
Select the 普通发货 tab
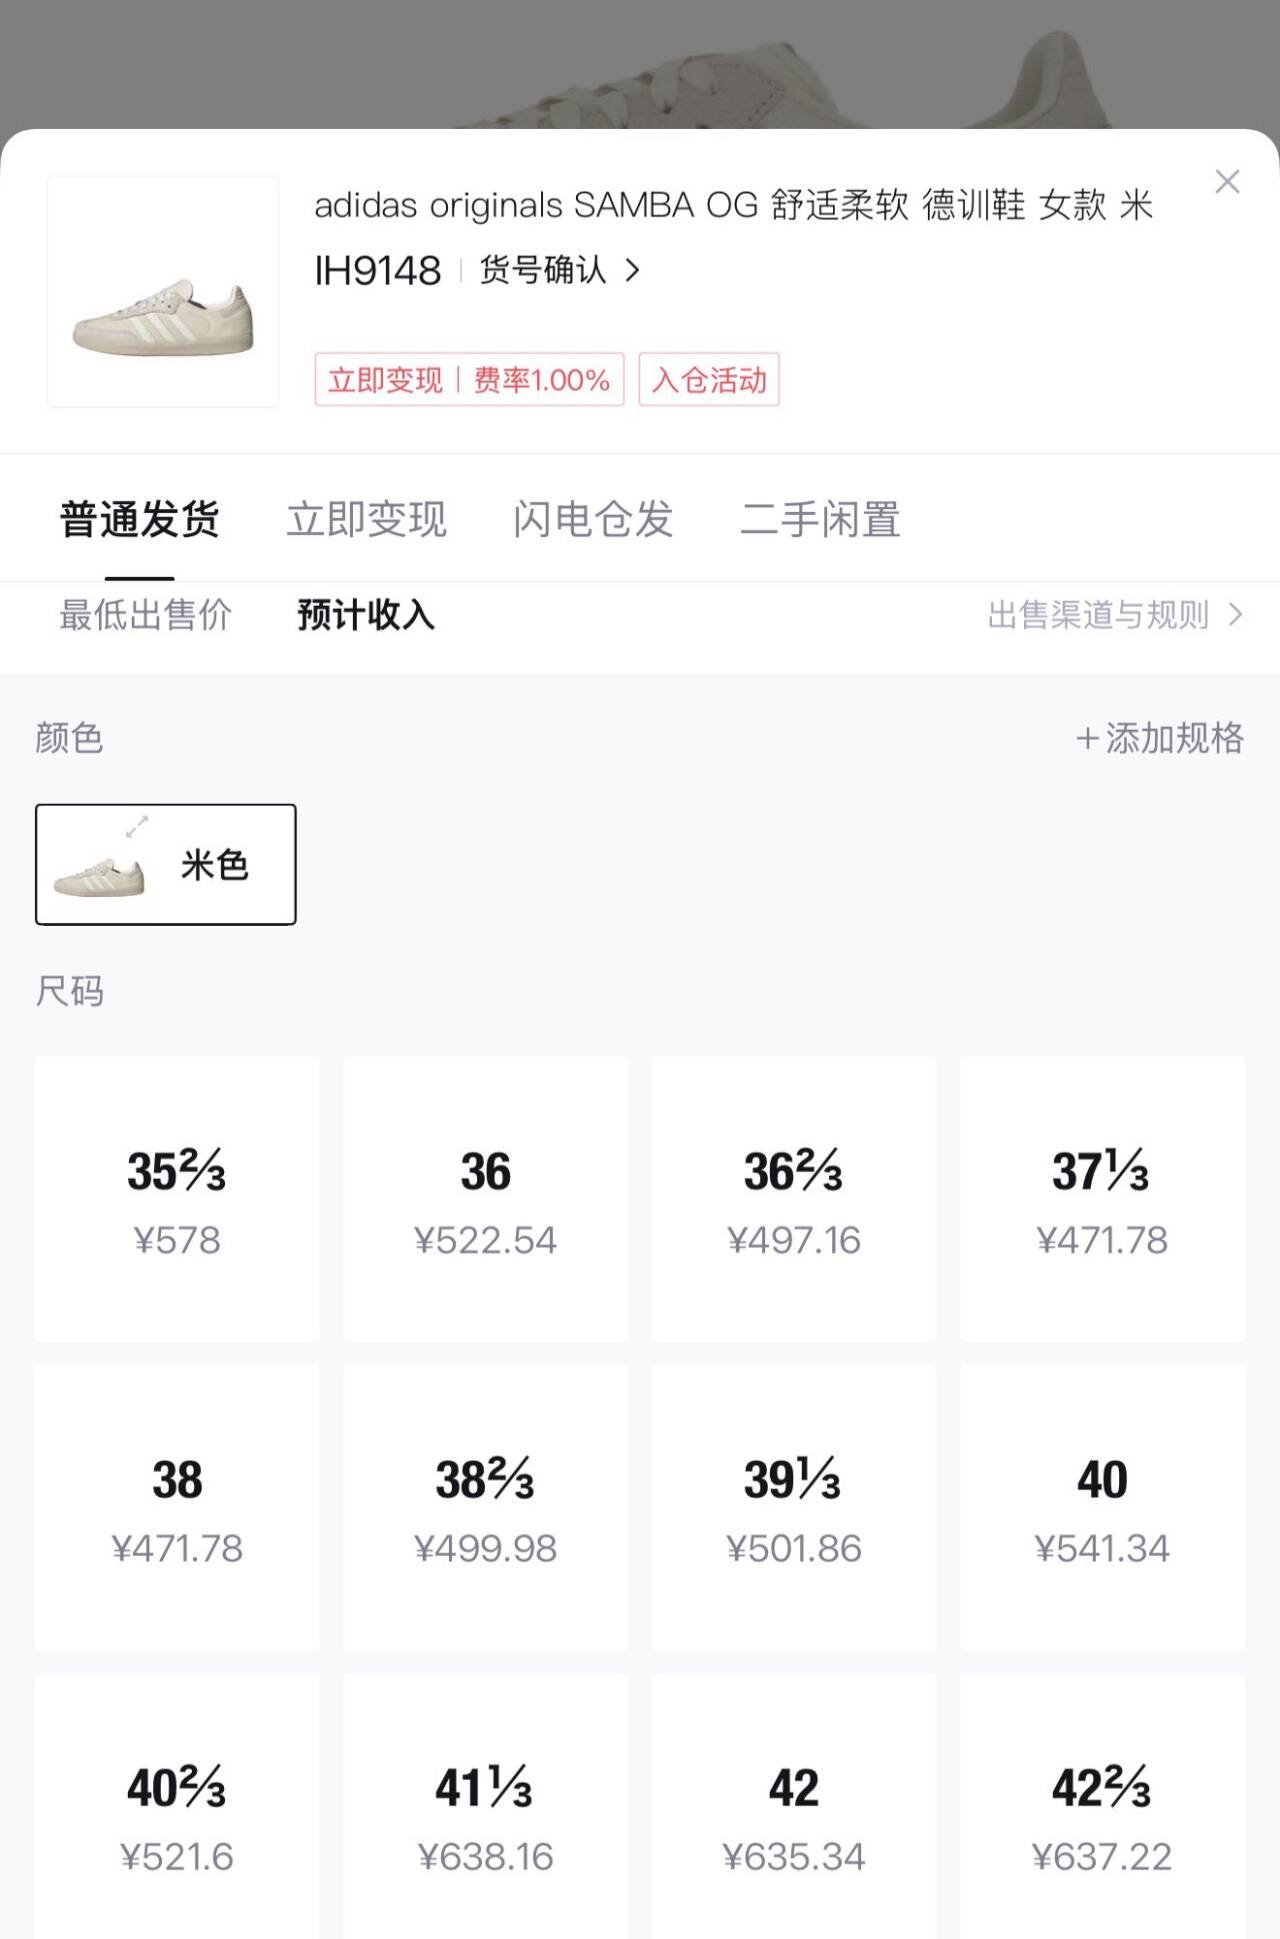[x=140, y=520]
